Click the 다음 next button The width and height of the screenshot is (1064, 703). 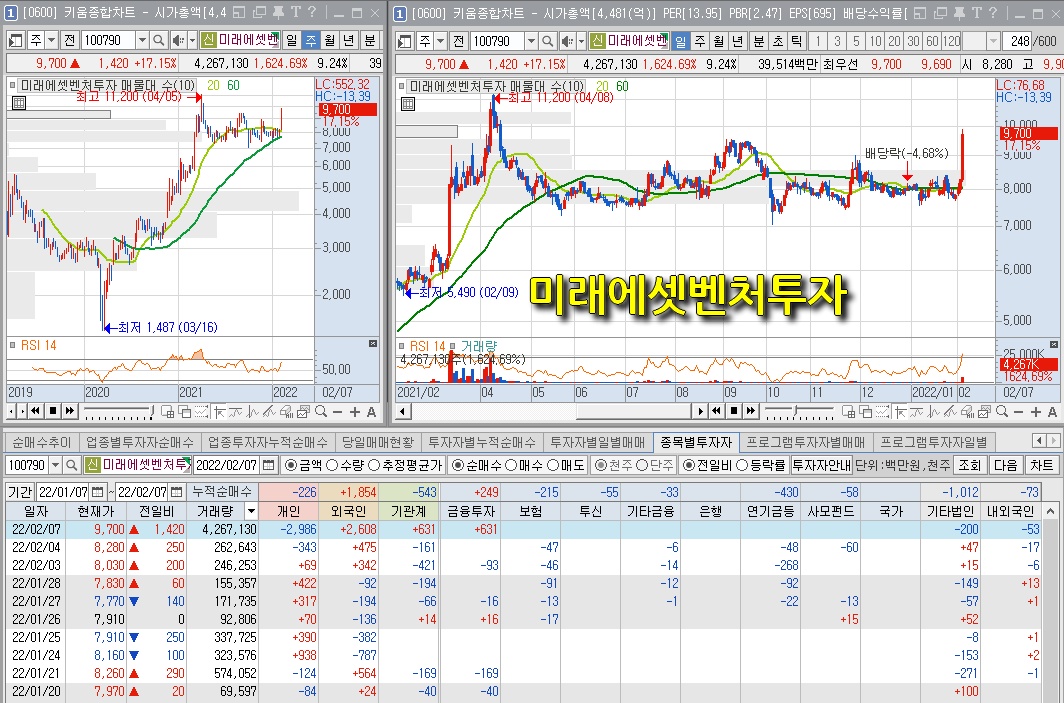point(1006,466)
